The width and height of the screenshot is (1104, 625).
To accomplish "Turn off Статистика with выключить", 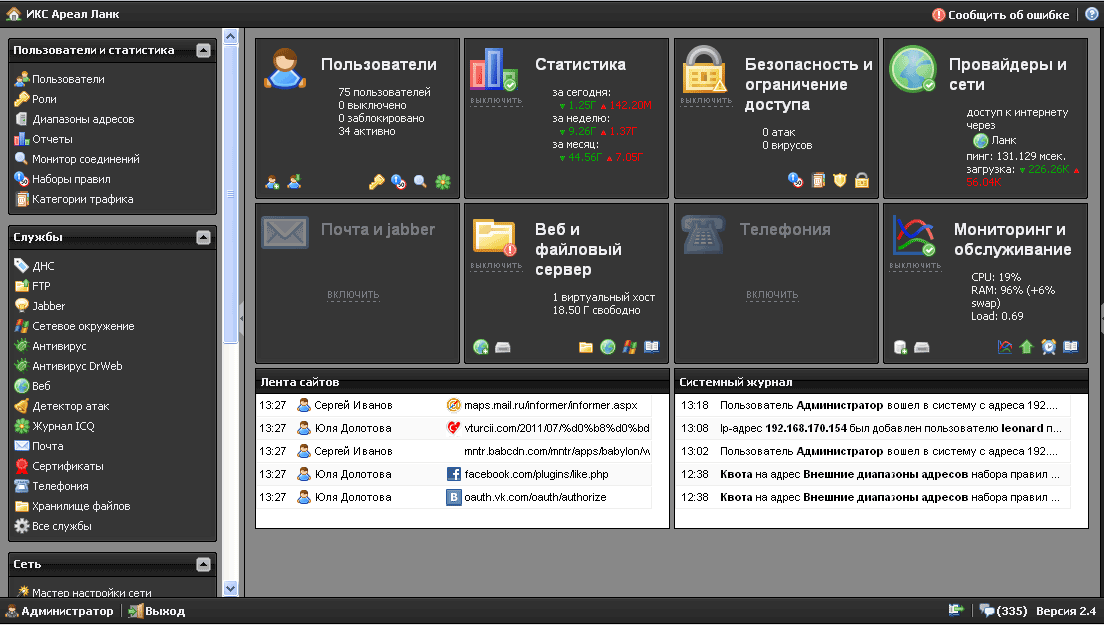I will [496, 101].
